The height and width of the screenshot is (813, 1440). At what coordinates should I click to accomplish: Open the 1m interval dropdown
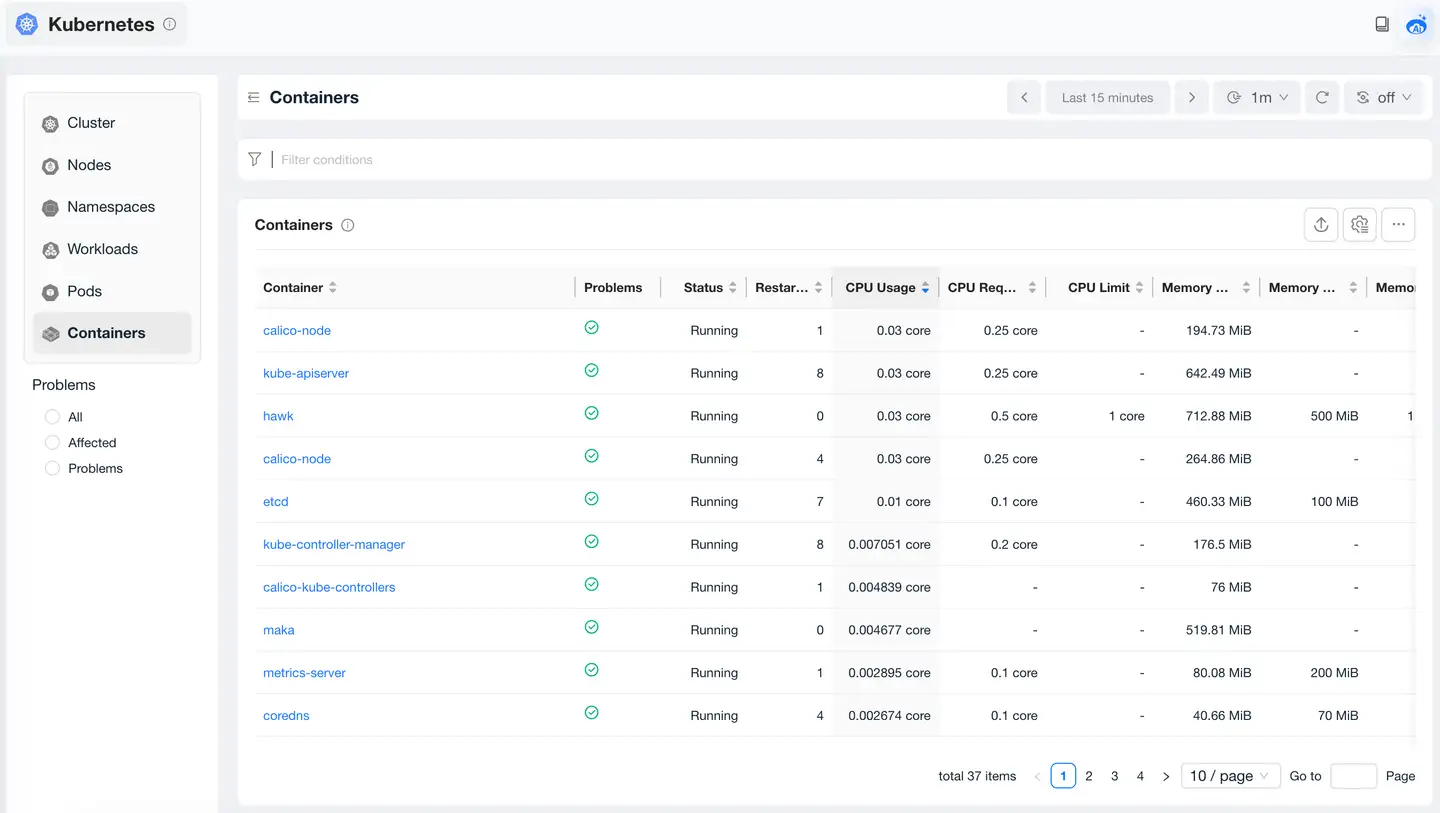(1257, 98)
